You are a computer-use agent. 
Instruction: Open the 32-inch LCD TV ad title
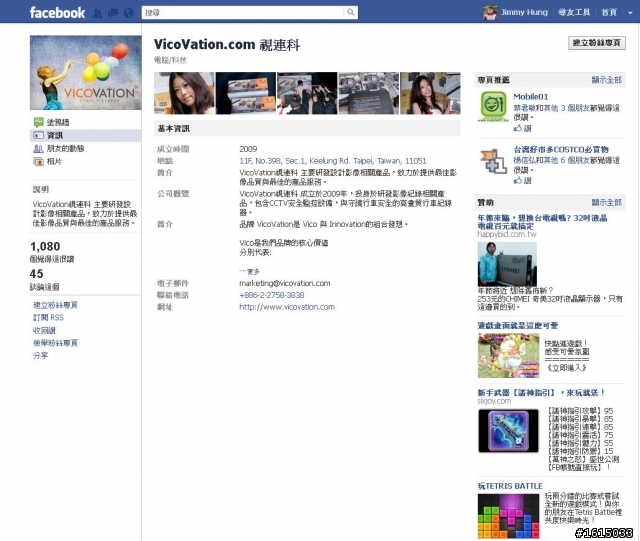point(542,222)
